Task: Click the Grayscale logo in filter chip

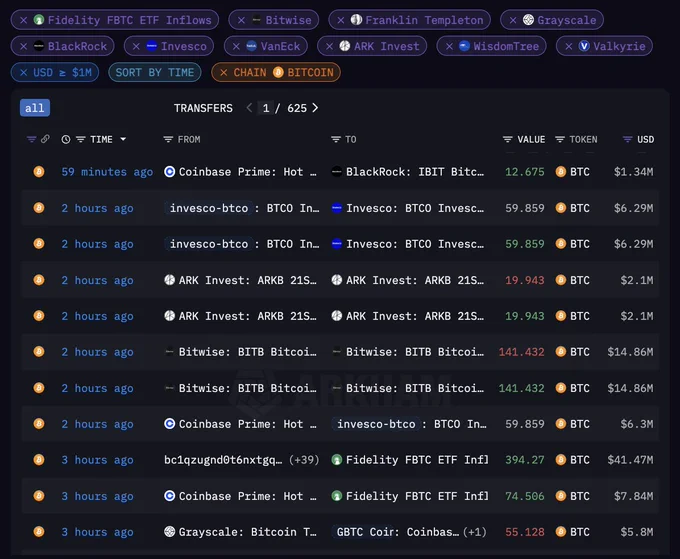Action: point(528,20)
